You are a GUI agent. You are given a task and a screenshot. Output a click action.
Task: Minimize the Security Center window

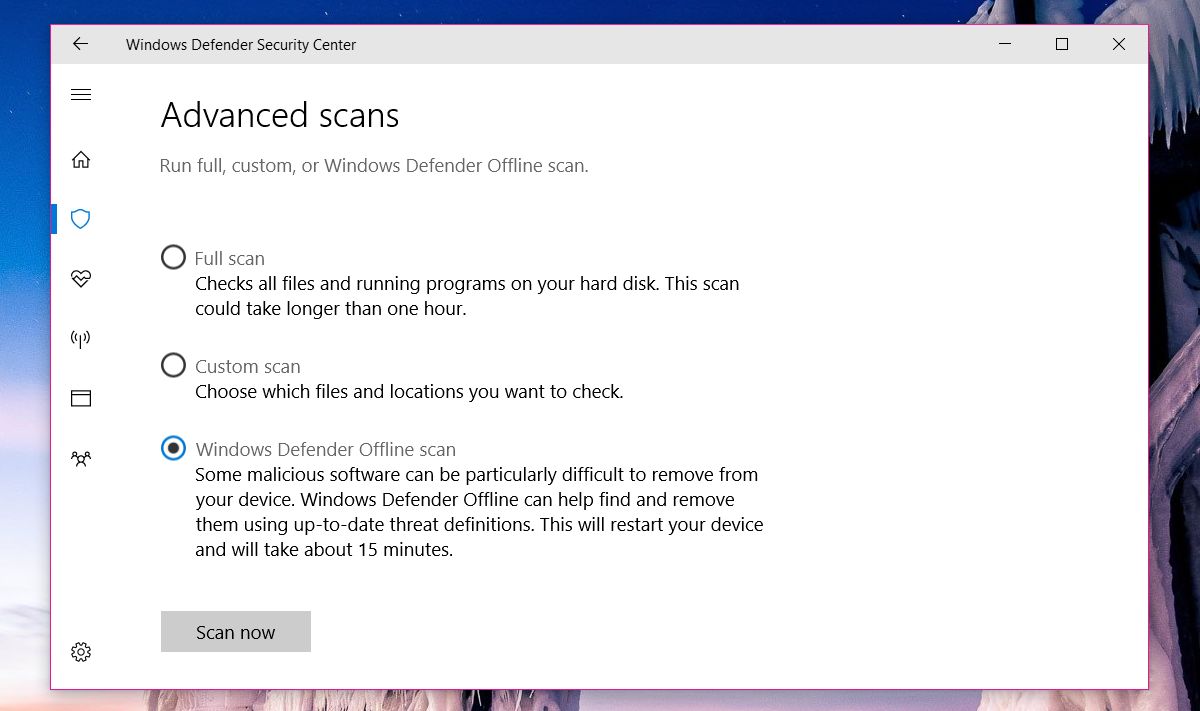pos(1005,44)
